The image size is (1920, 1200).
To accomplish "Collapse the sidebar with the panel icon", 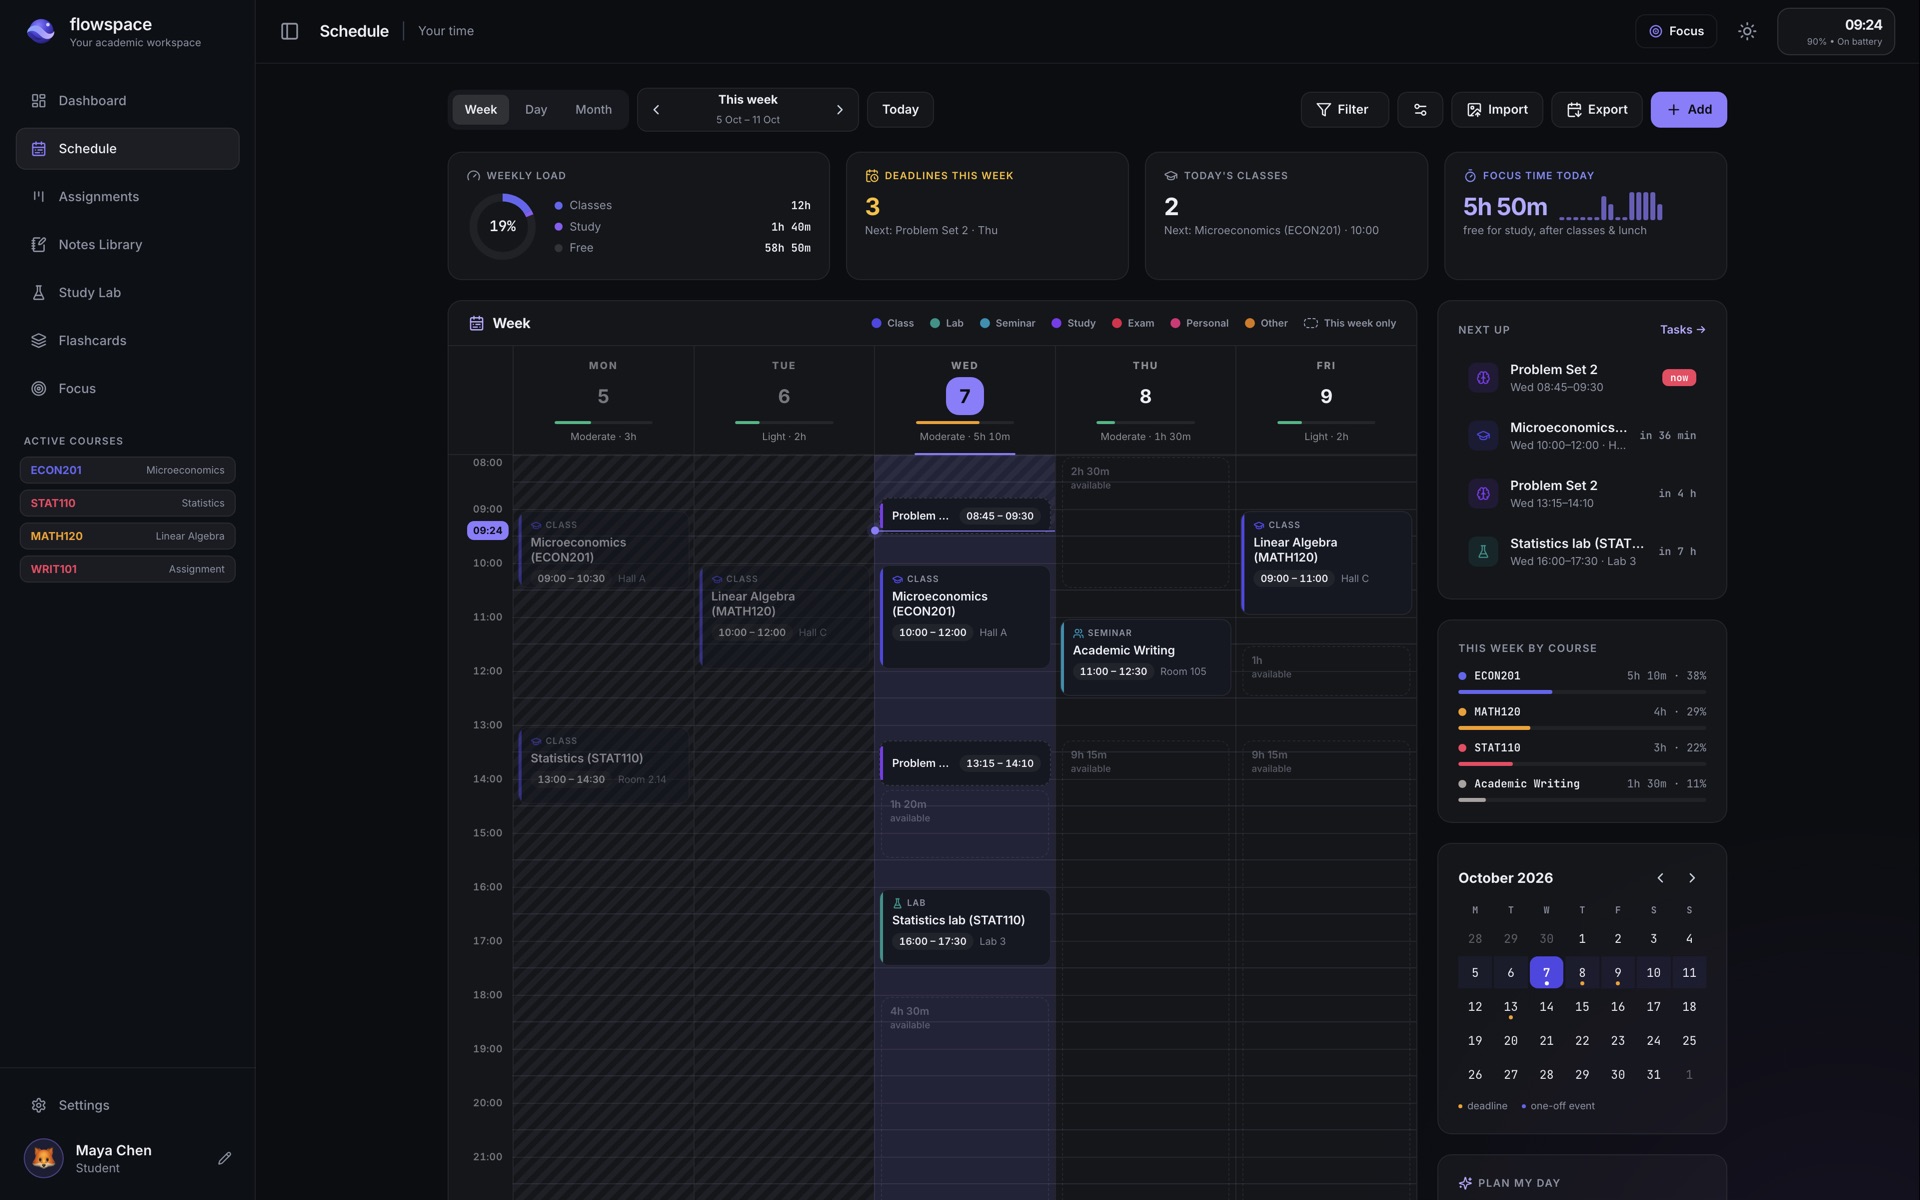I will click(x=289, y=31).
